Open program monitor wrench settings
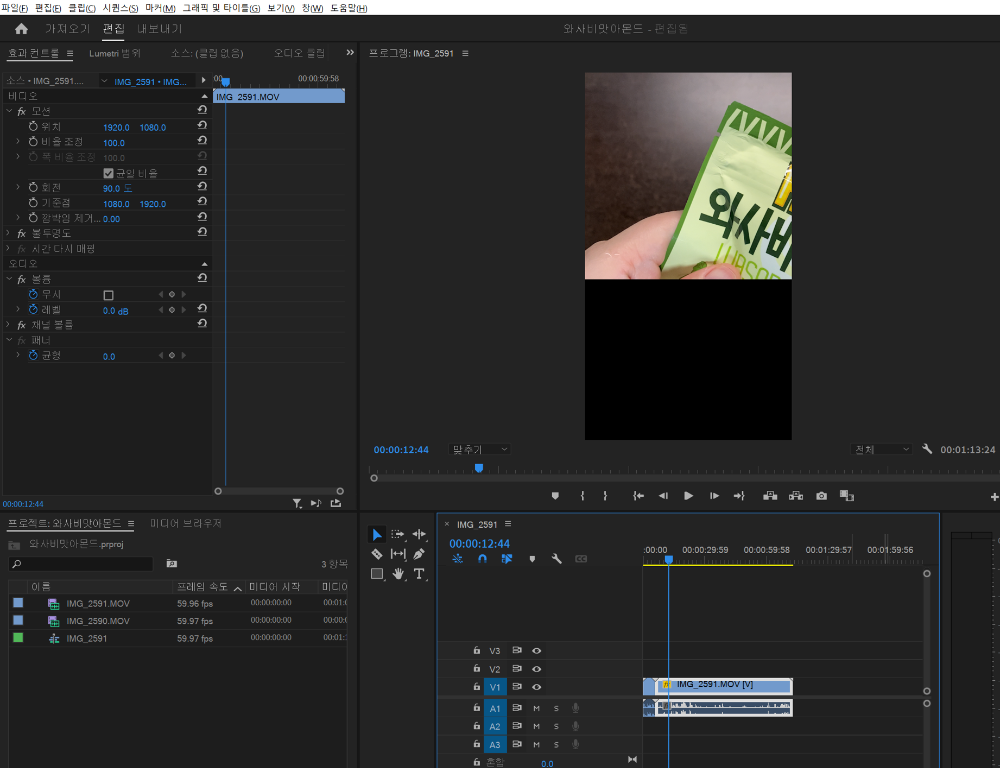Screen dimensions: 1000x768 (927, 449)
